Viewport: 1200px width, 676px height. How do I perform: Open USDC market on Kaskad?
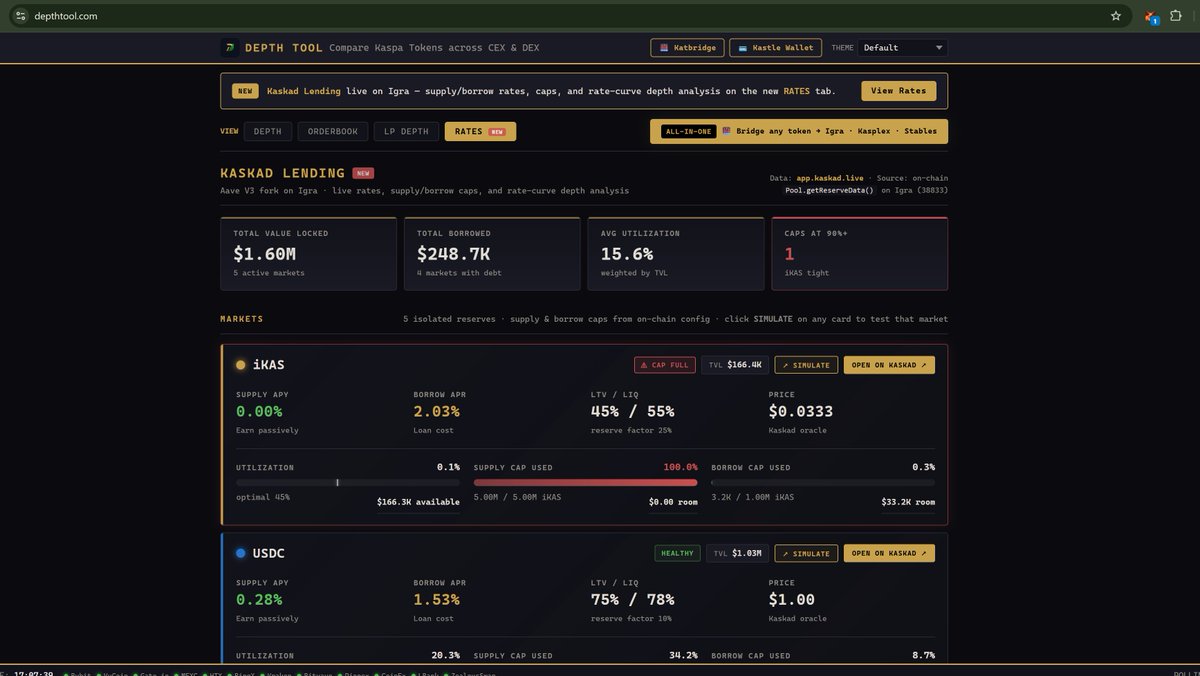point(889,553)
